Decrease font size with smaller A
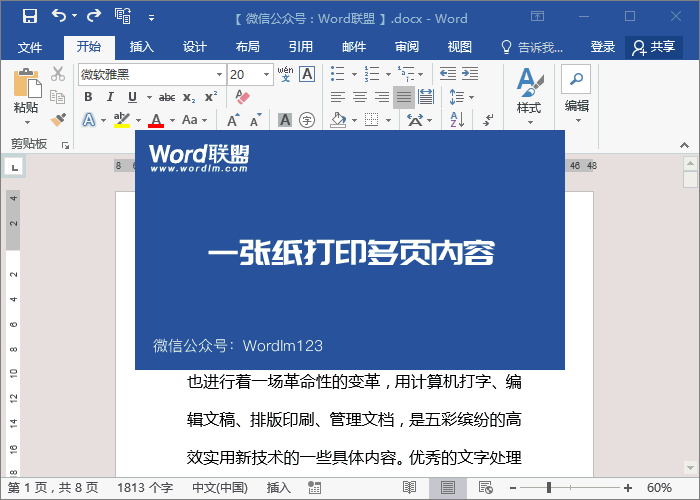The width and height of the screenshot is (700, 500). click(255, 120)
